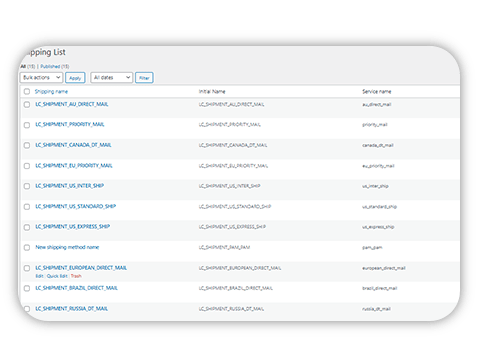Sort by Shipping name column header

click(51, 91)
